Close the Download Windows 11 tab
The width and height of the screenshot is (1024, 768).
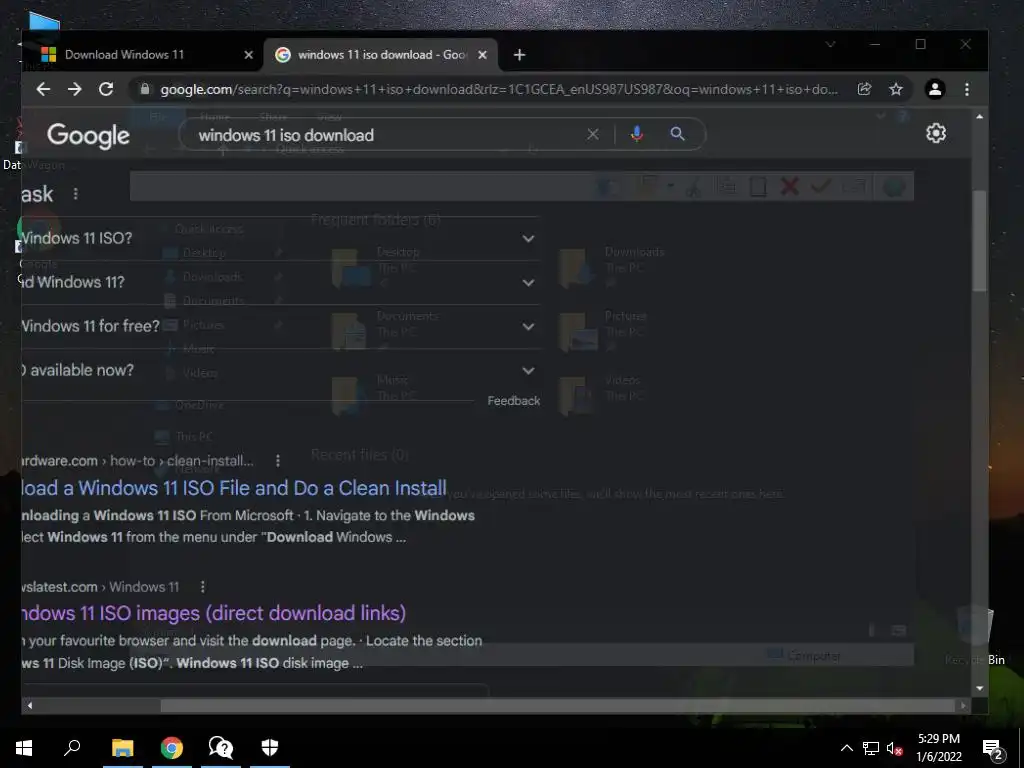pos(248,55)
